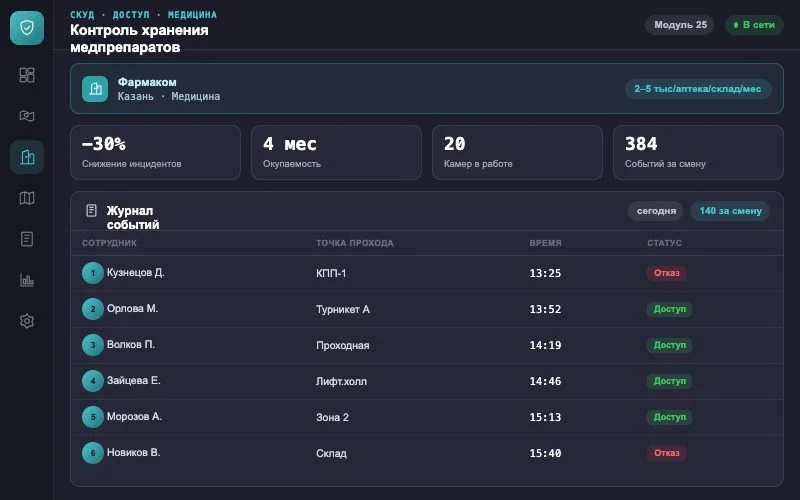This screenshot has height=500, width=800.
Task: Click the 13:25 time value
Action: pos(545,273)
